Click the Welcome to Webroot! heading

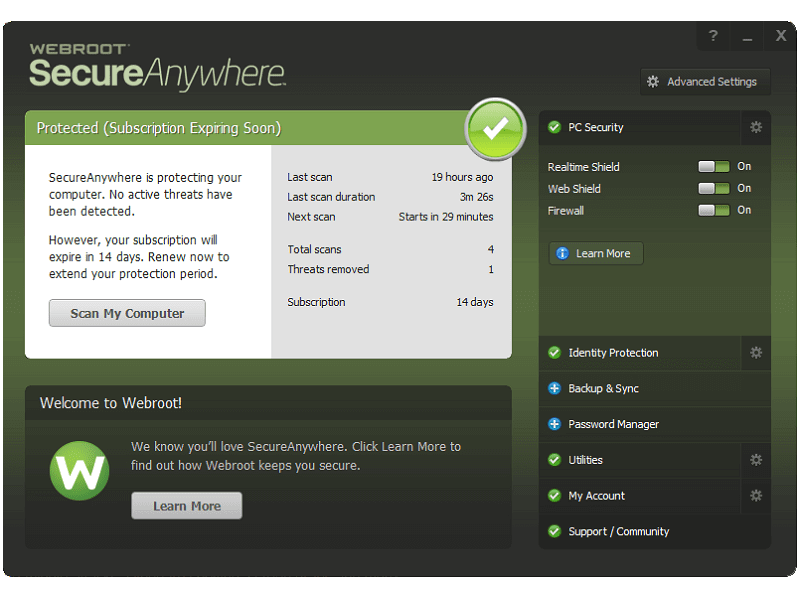pyautogui.click(x=111, y=403)
